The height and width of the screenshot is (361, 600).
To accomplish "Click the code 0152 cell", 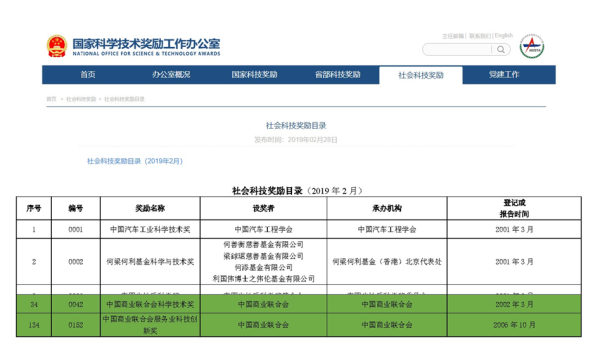I will (76, 325).
